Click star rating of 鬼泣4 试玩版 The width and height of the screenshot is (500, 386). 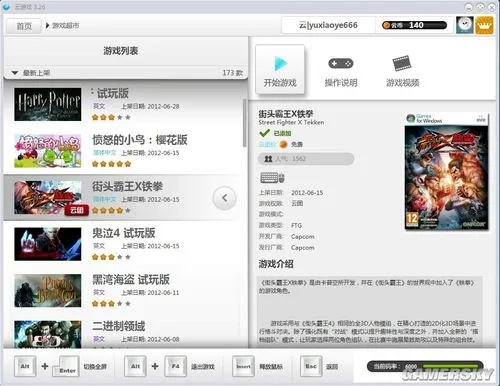click(111, 257)
